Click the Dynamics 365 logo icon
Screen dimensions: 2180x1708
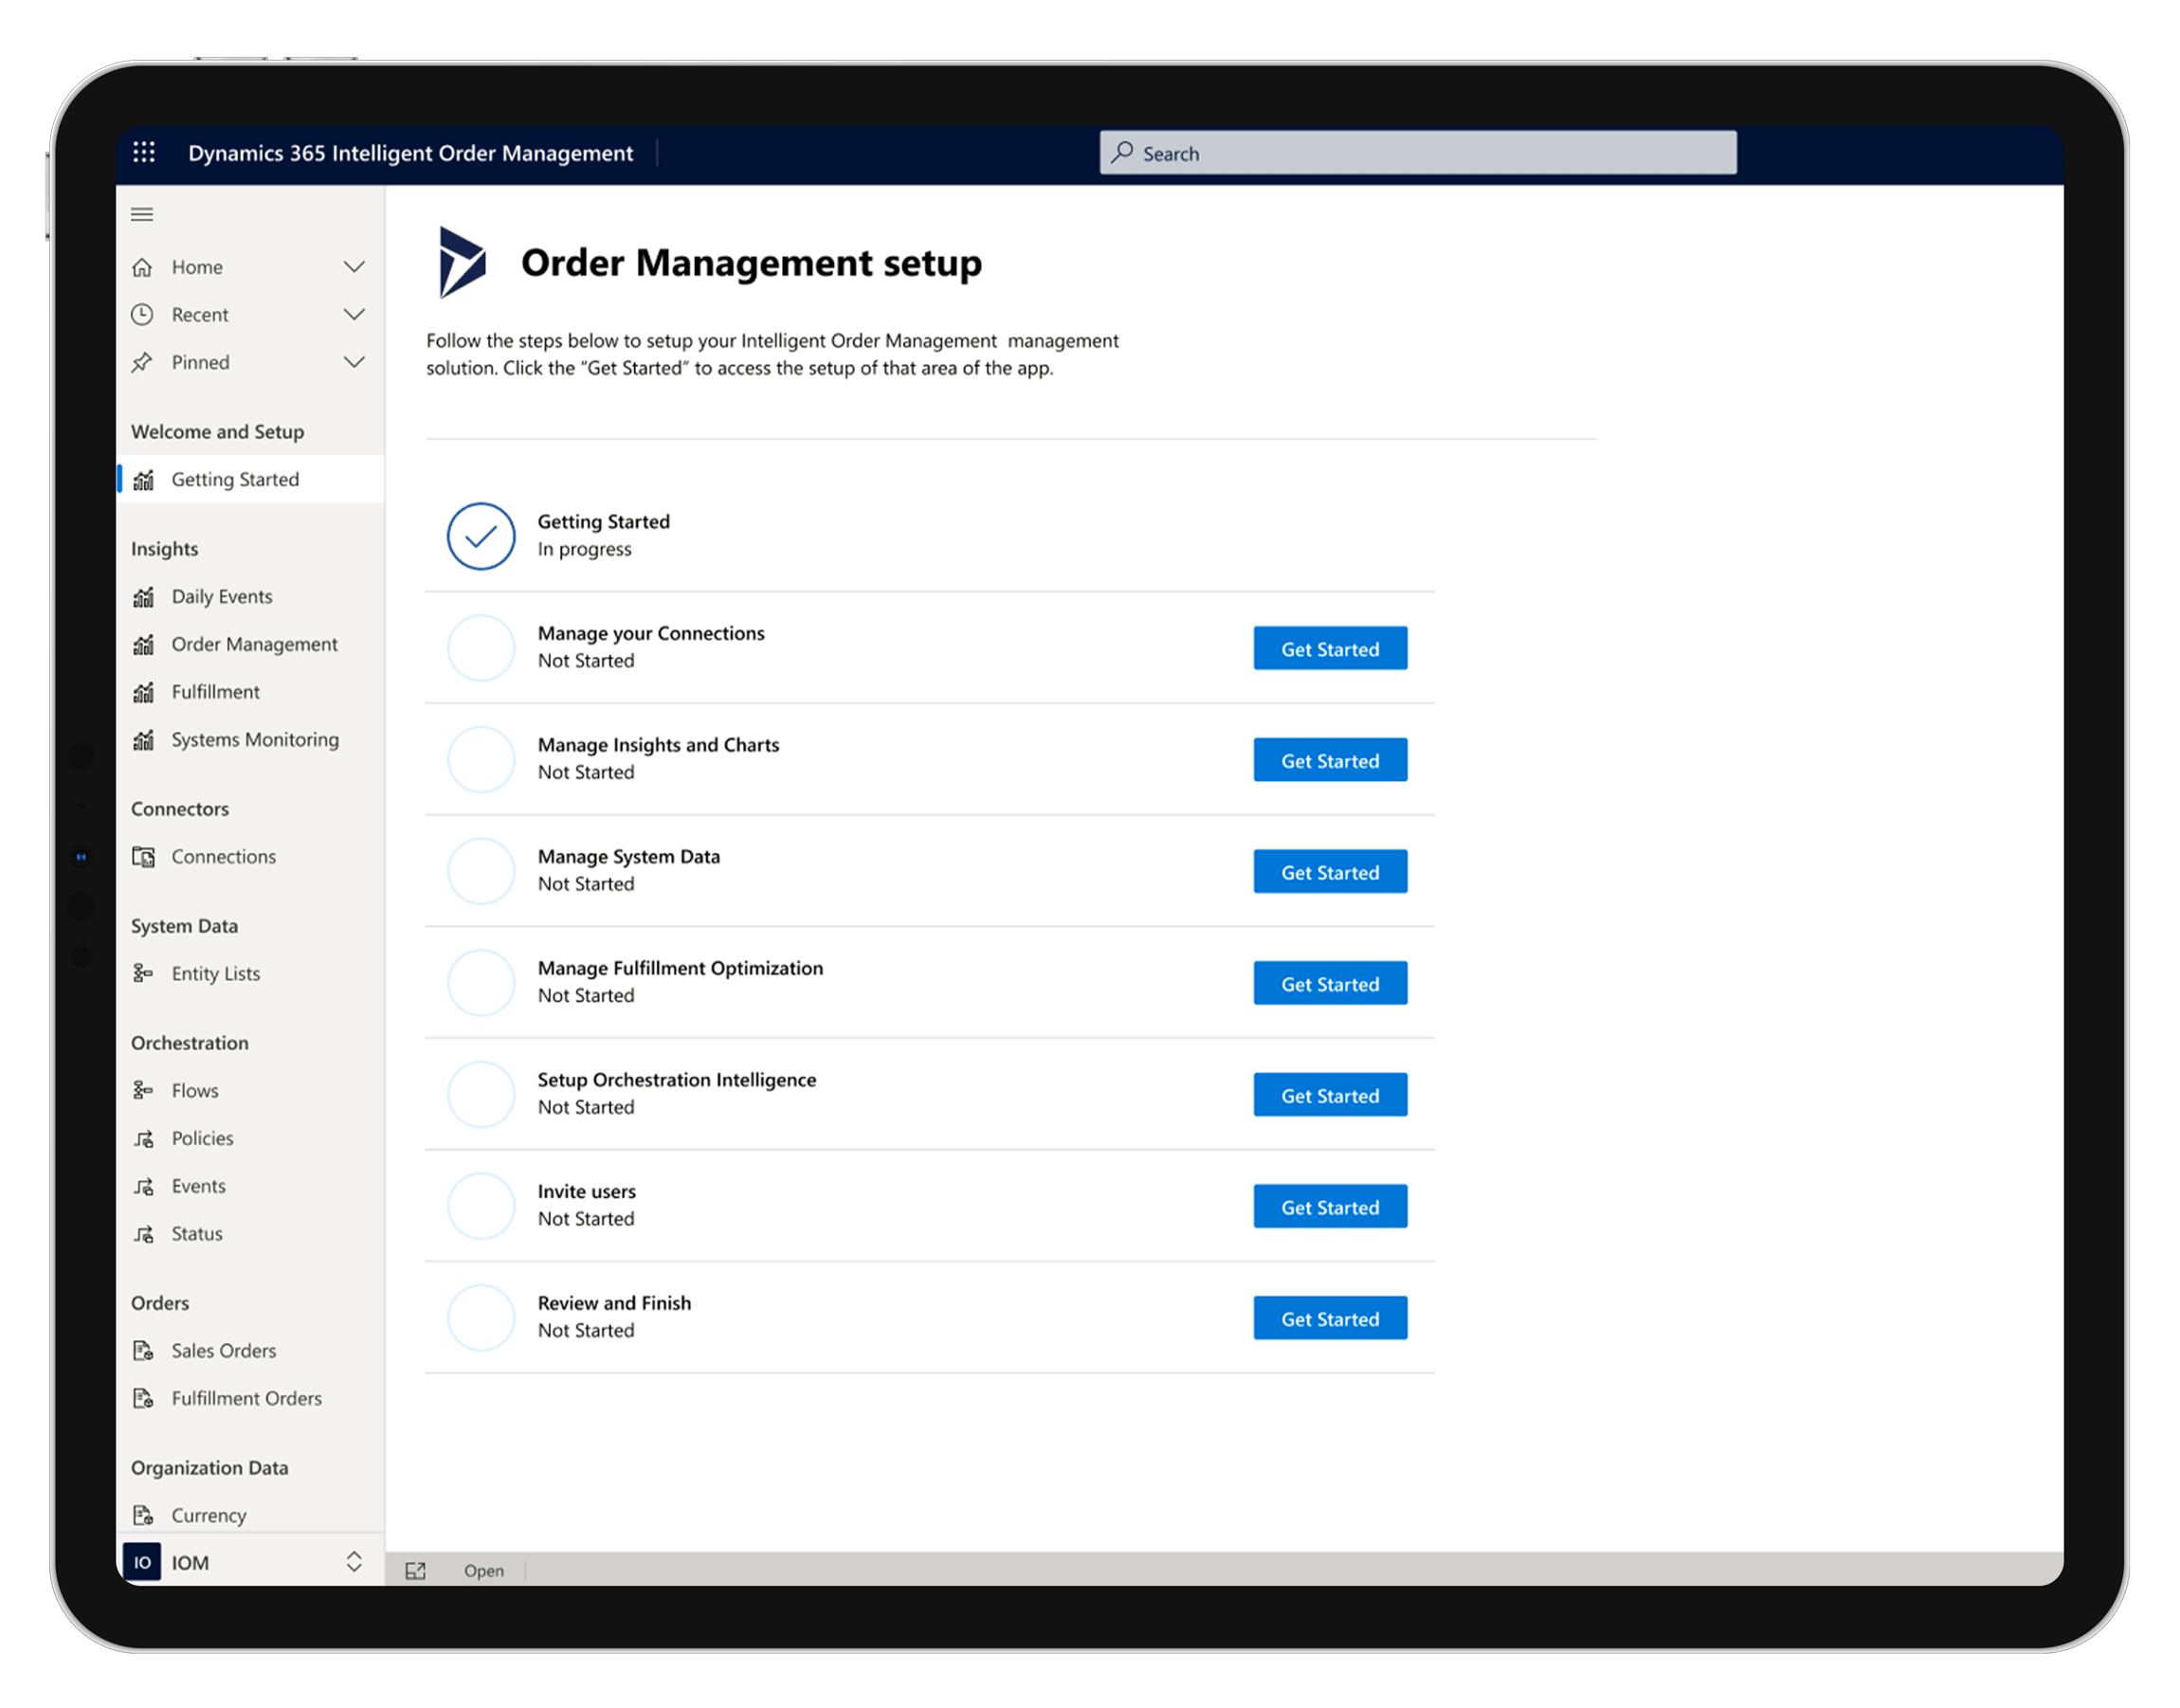(462, 262)
